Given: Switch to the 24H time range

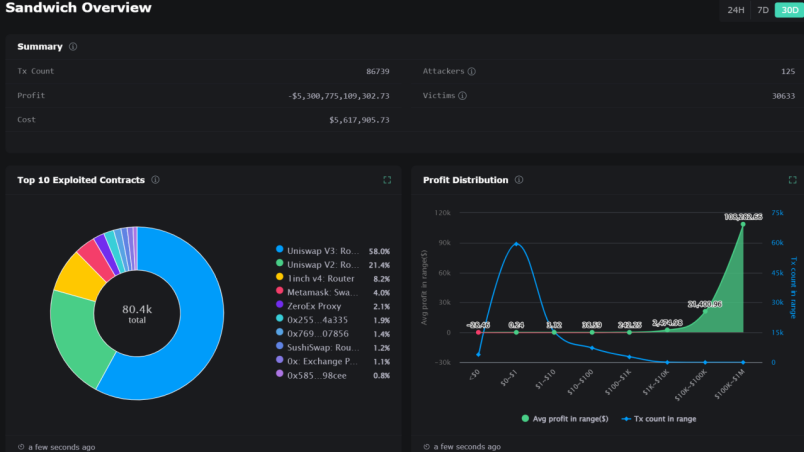Looking at the screenshot, I should (736, 10).
